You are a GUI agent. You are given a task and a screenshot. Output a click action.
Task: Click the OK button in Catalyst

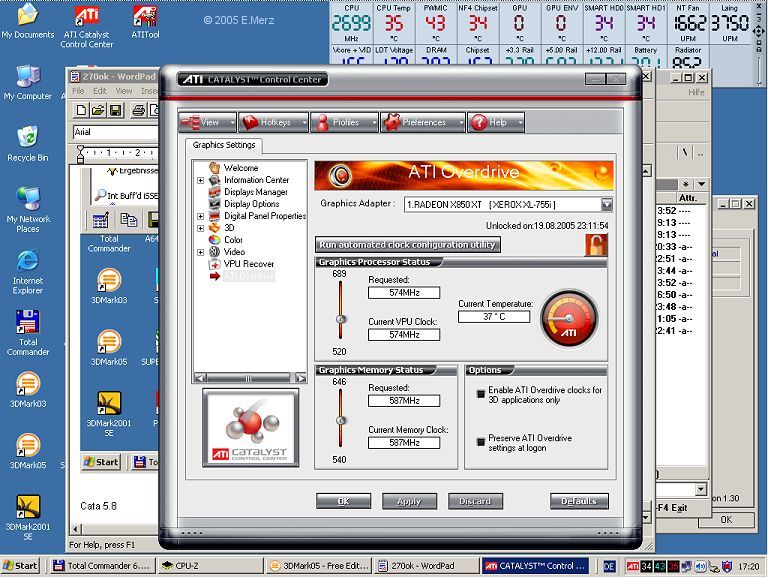click(x=343, y=501)
